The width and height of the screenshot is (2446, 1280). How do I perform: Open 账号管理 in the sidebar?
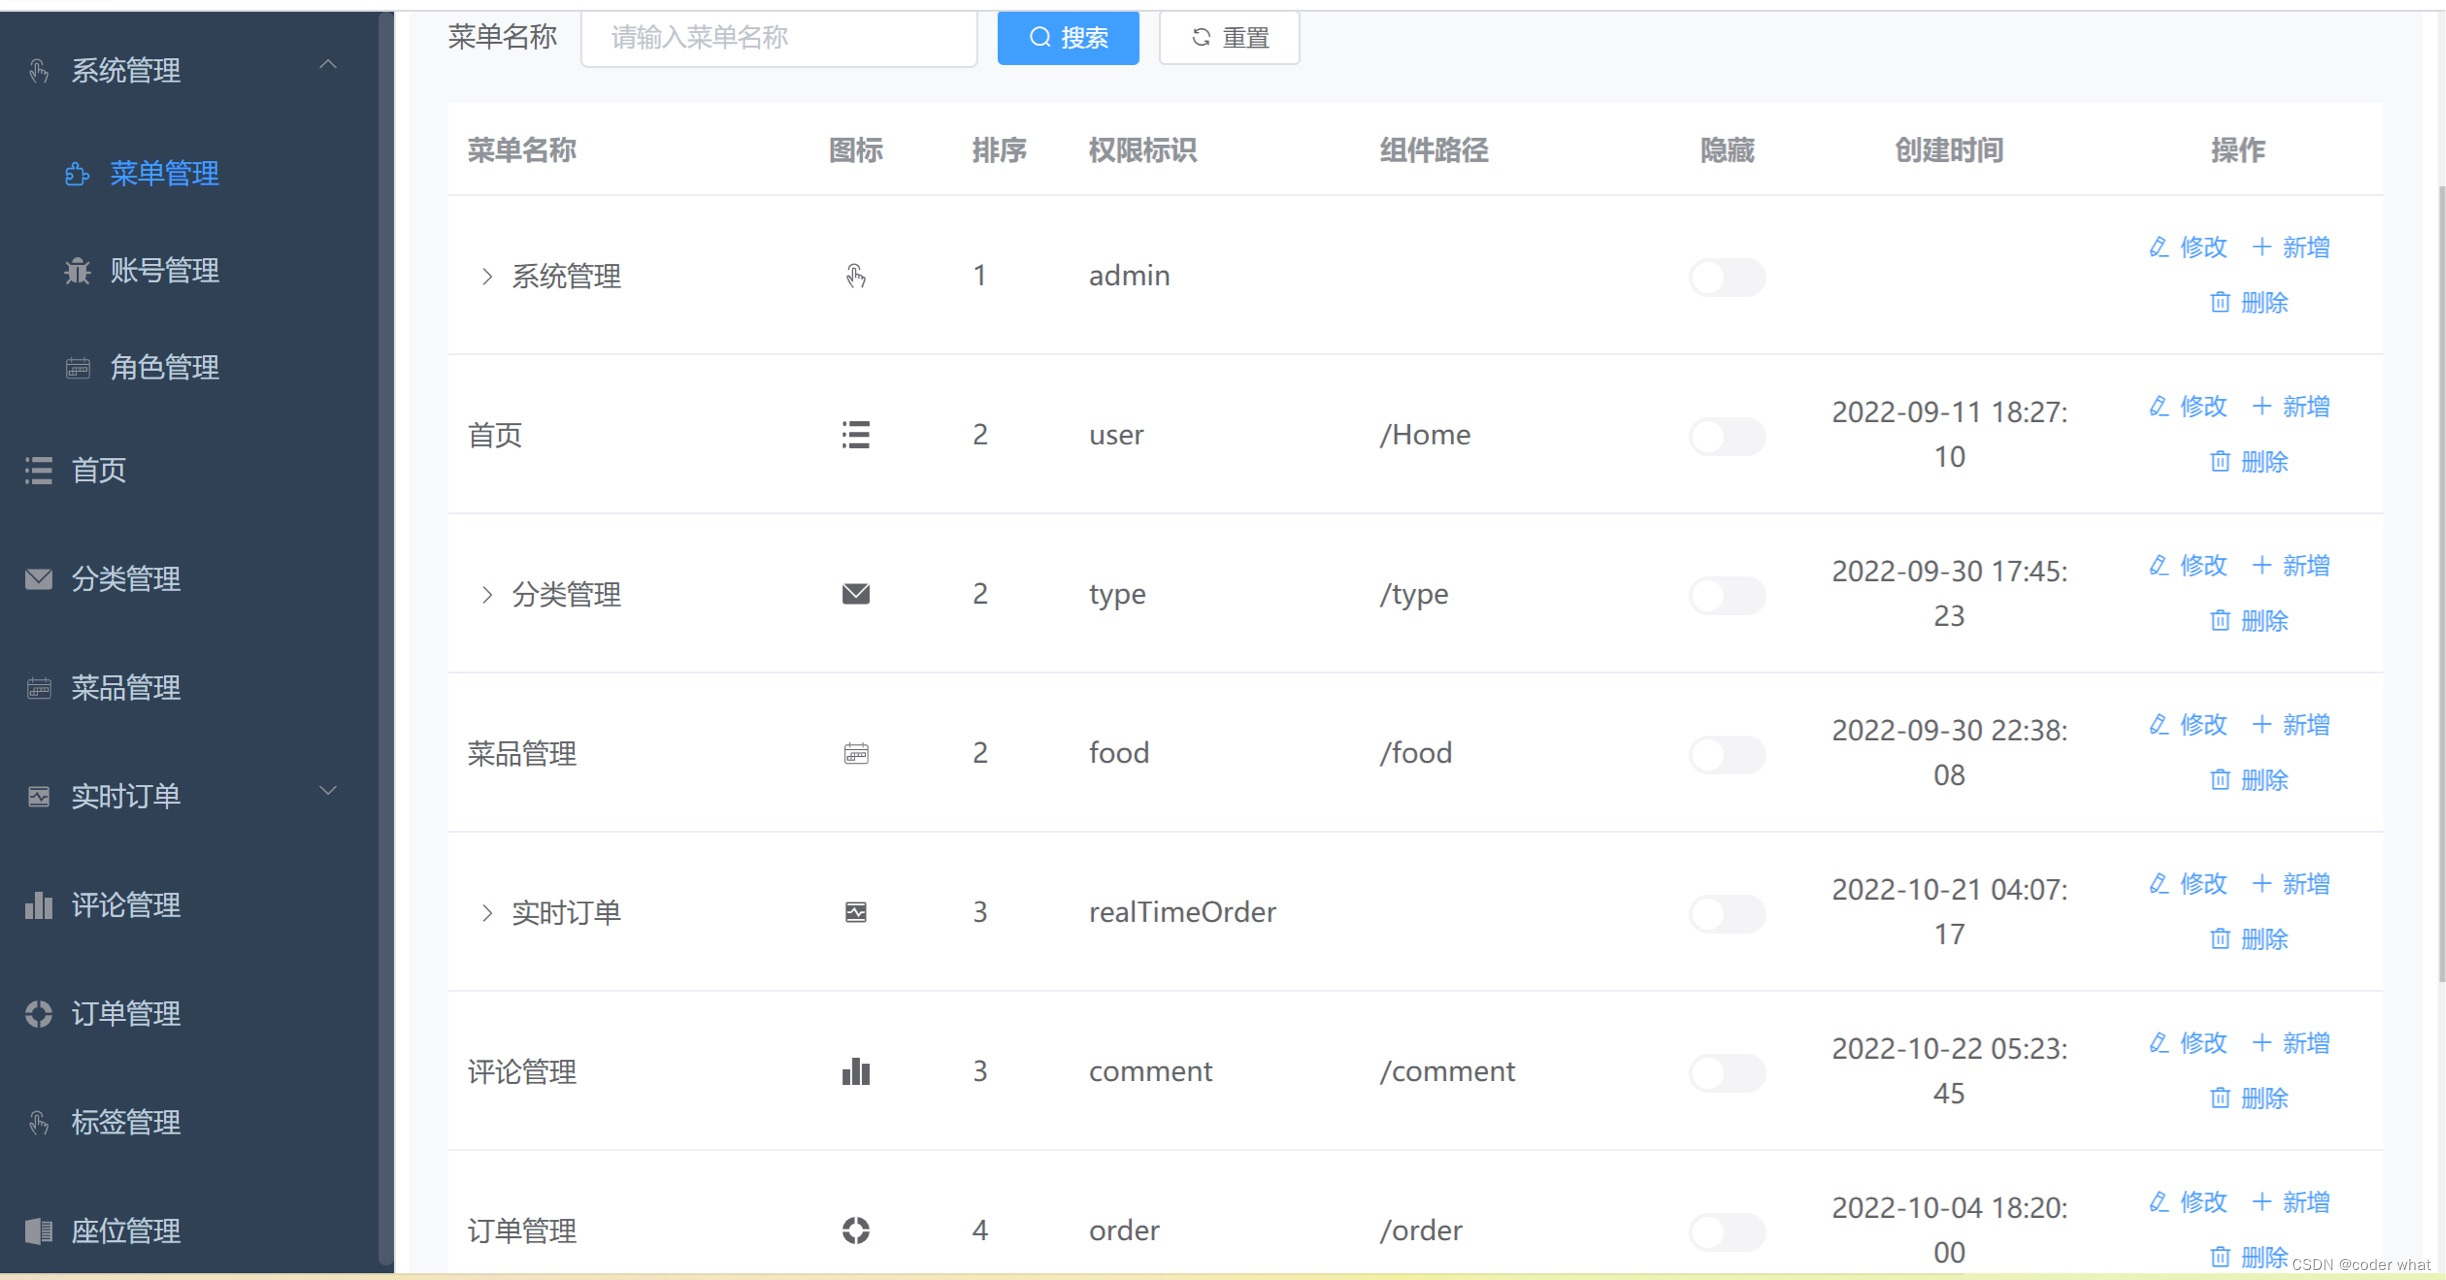[164, 270]
